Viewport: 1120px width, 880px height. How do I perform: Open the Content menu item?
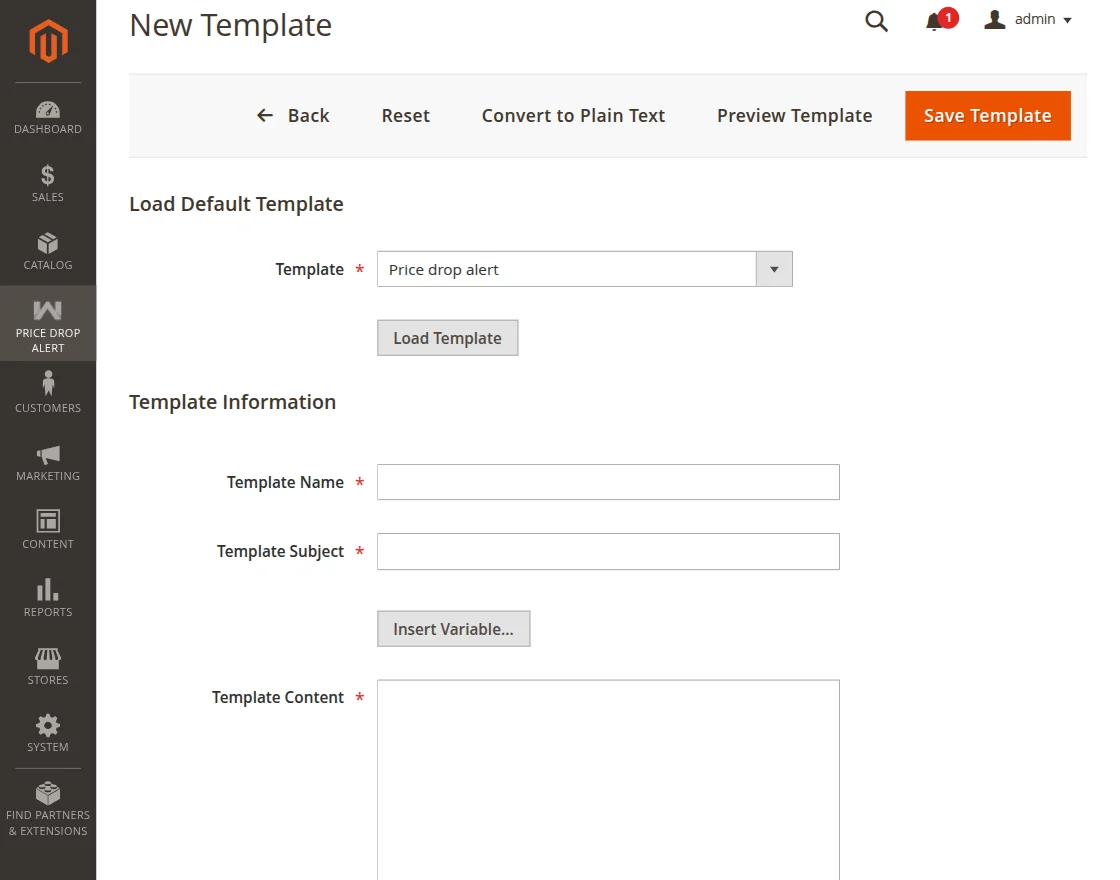[x=48, y=529]
